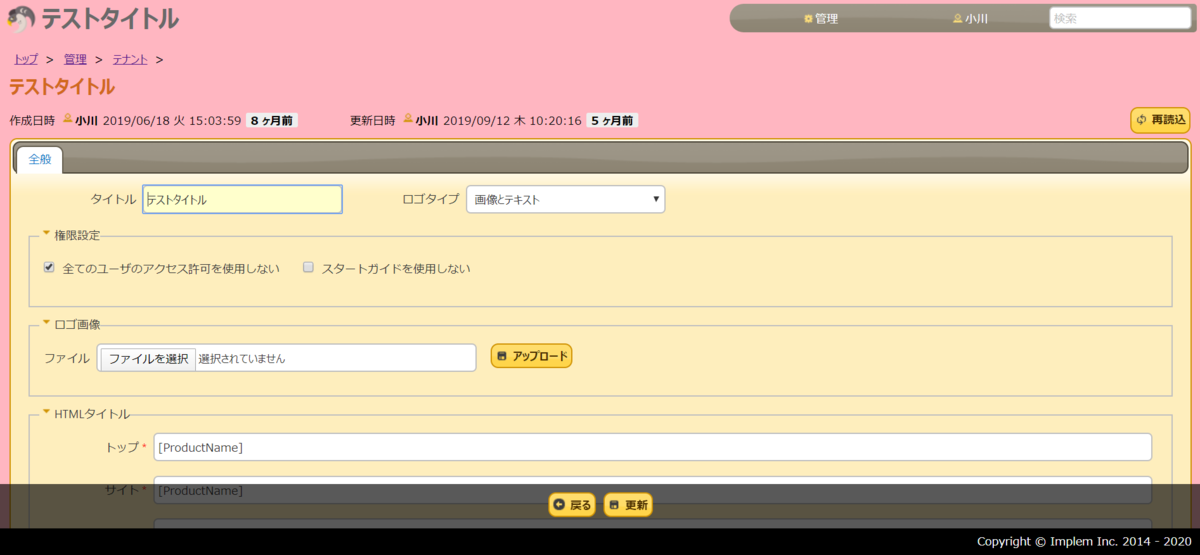This screenshot has width=1200, height=555.
Task: Click the 5ヶ月前 update age label
Action: (612, 120)
